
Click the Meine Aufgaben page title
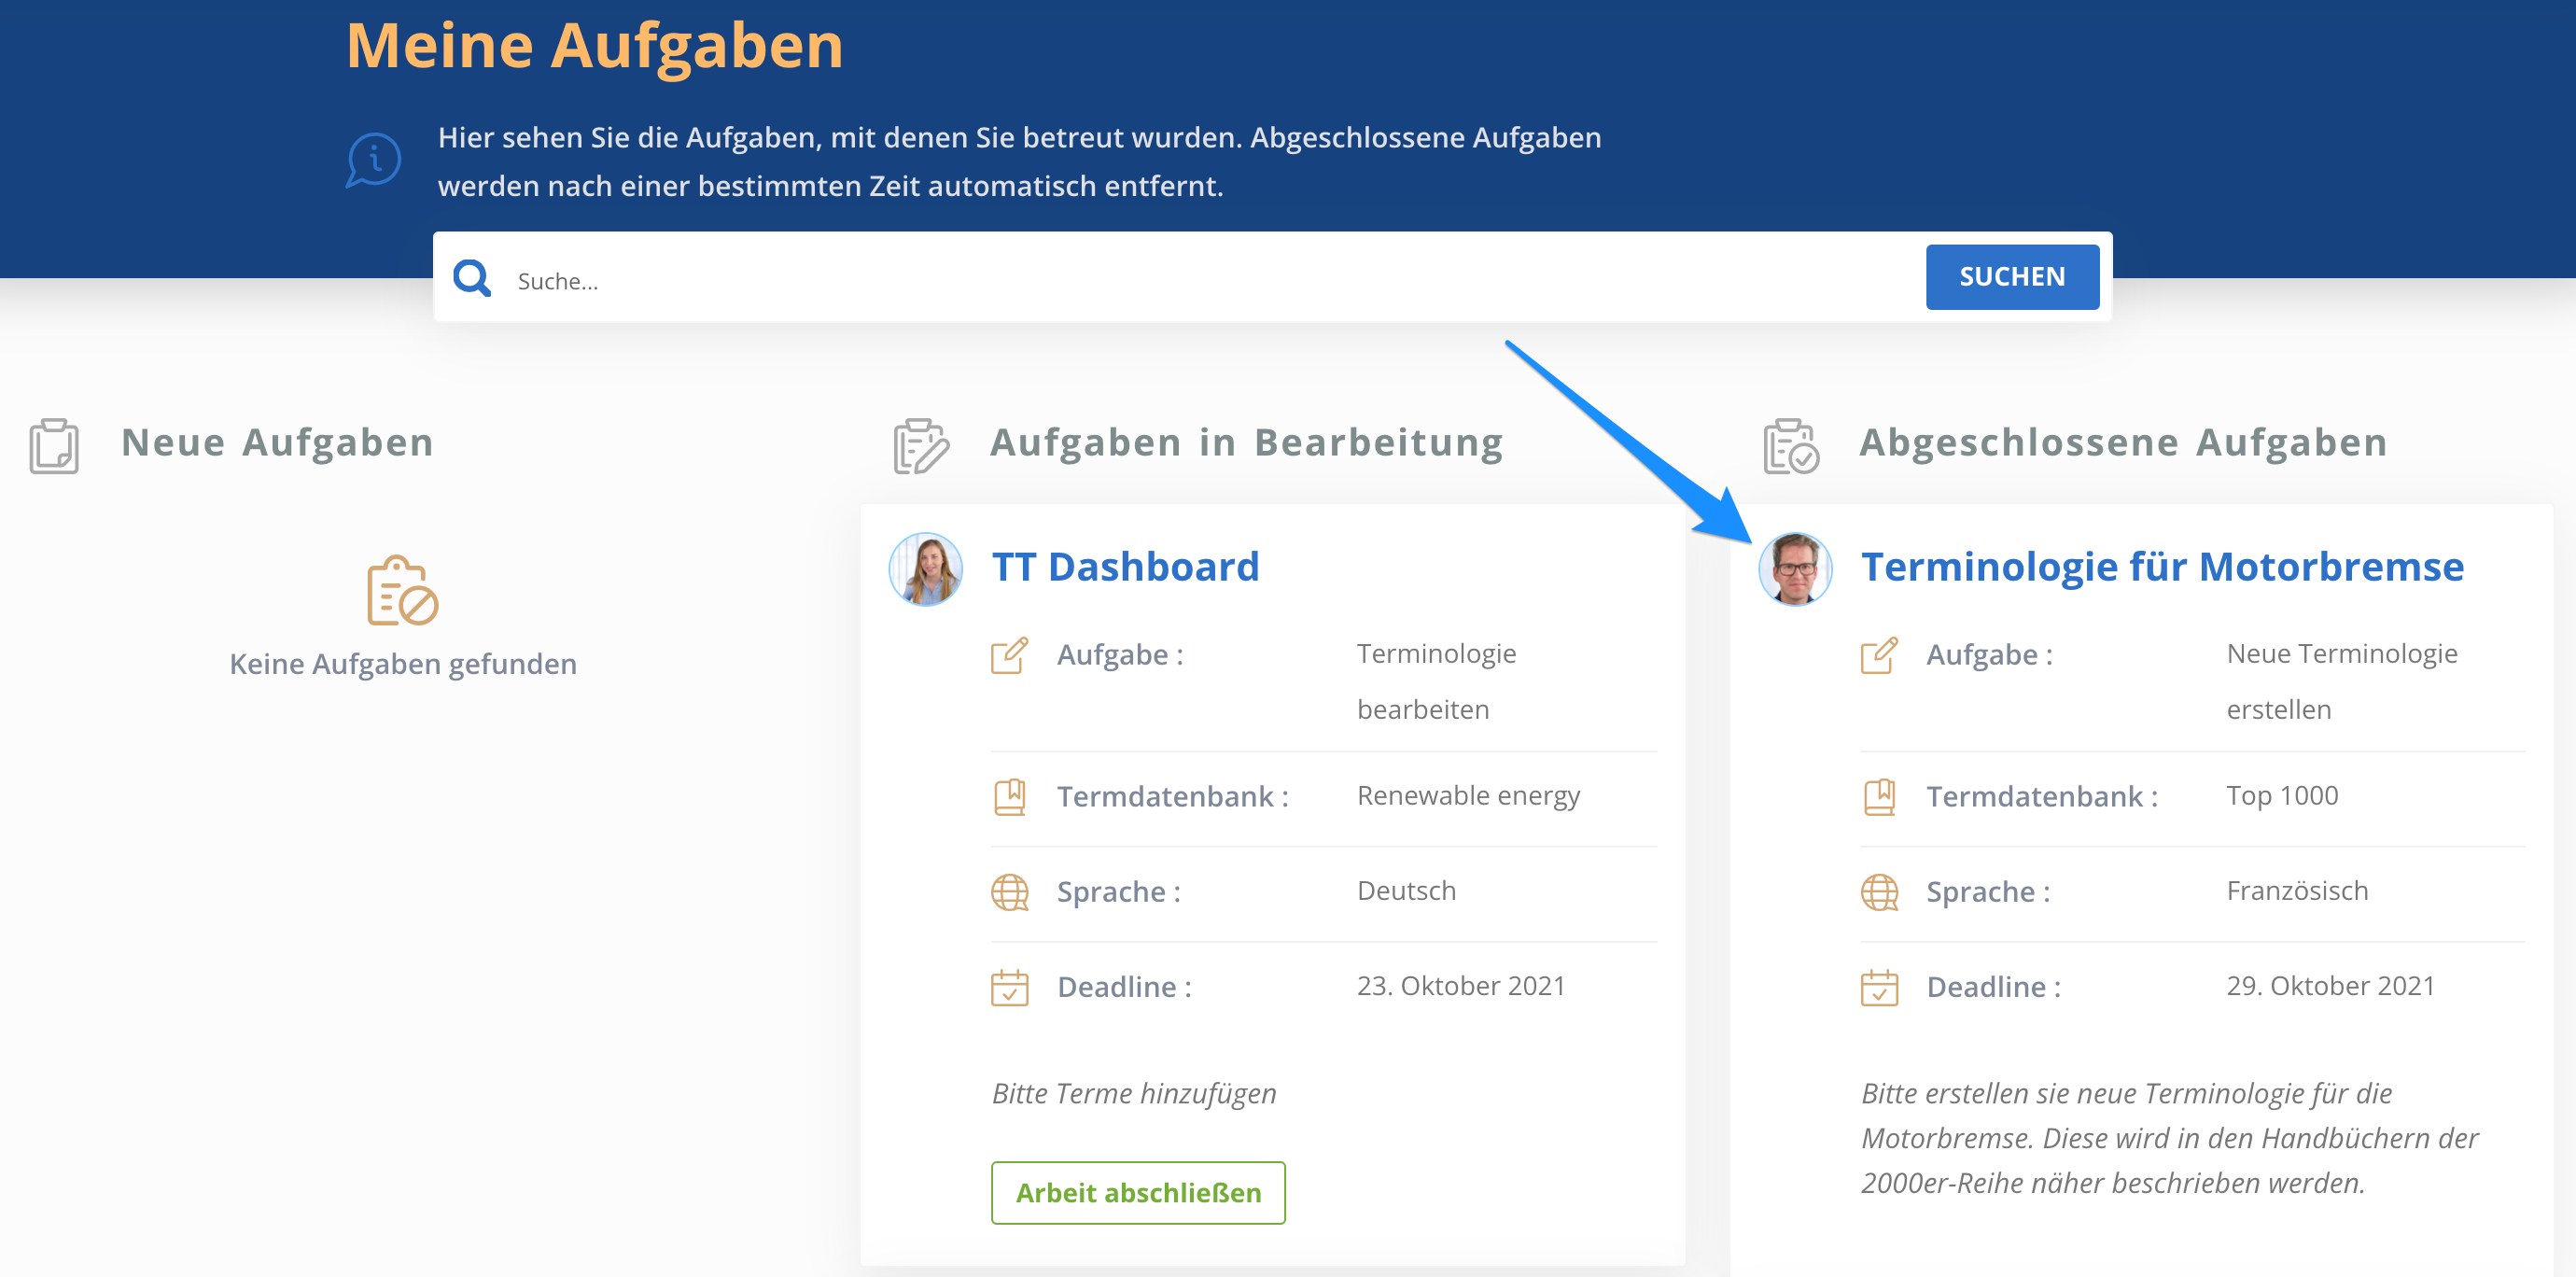[x=595, y=46]
